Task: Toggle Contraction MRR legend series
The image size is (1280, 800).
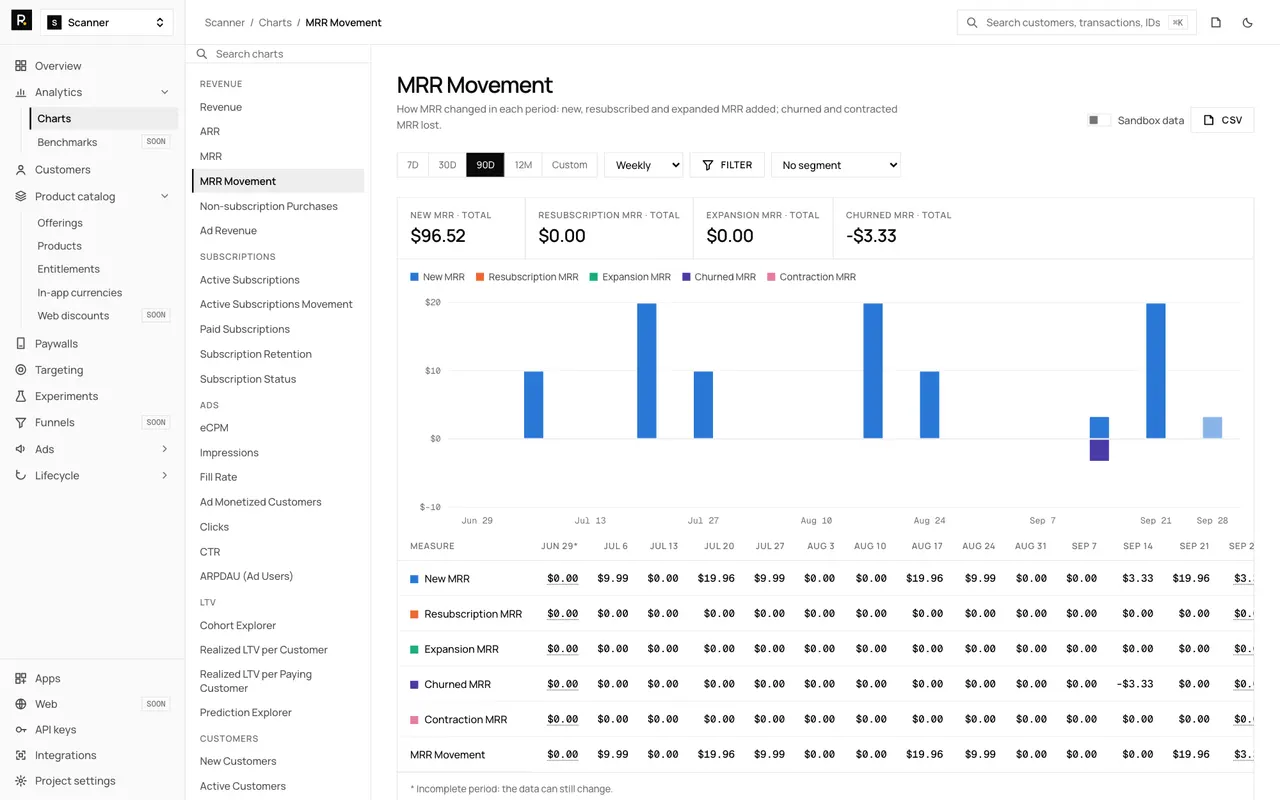Action: [x=811, y=277]
